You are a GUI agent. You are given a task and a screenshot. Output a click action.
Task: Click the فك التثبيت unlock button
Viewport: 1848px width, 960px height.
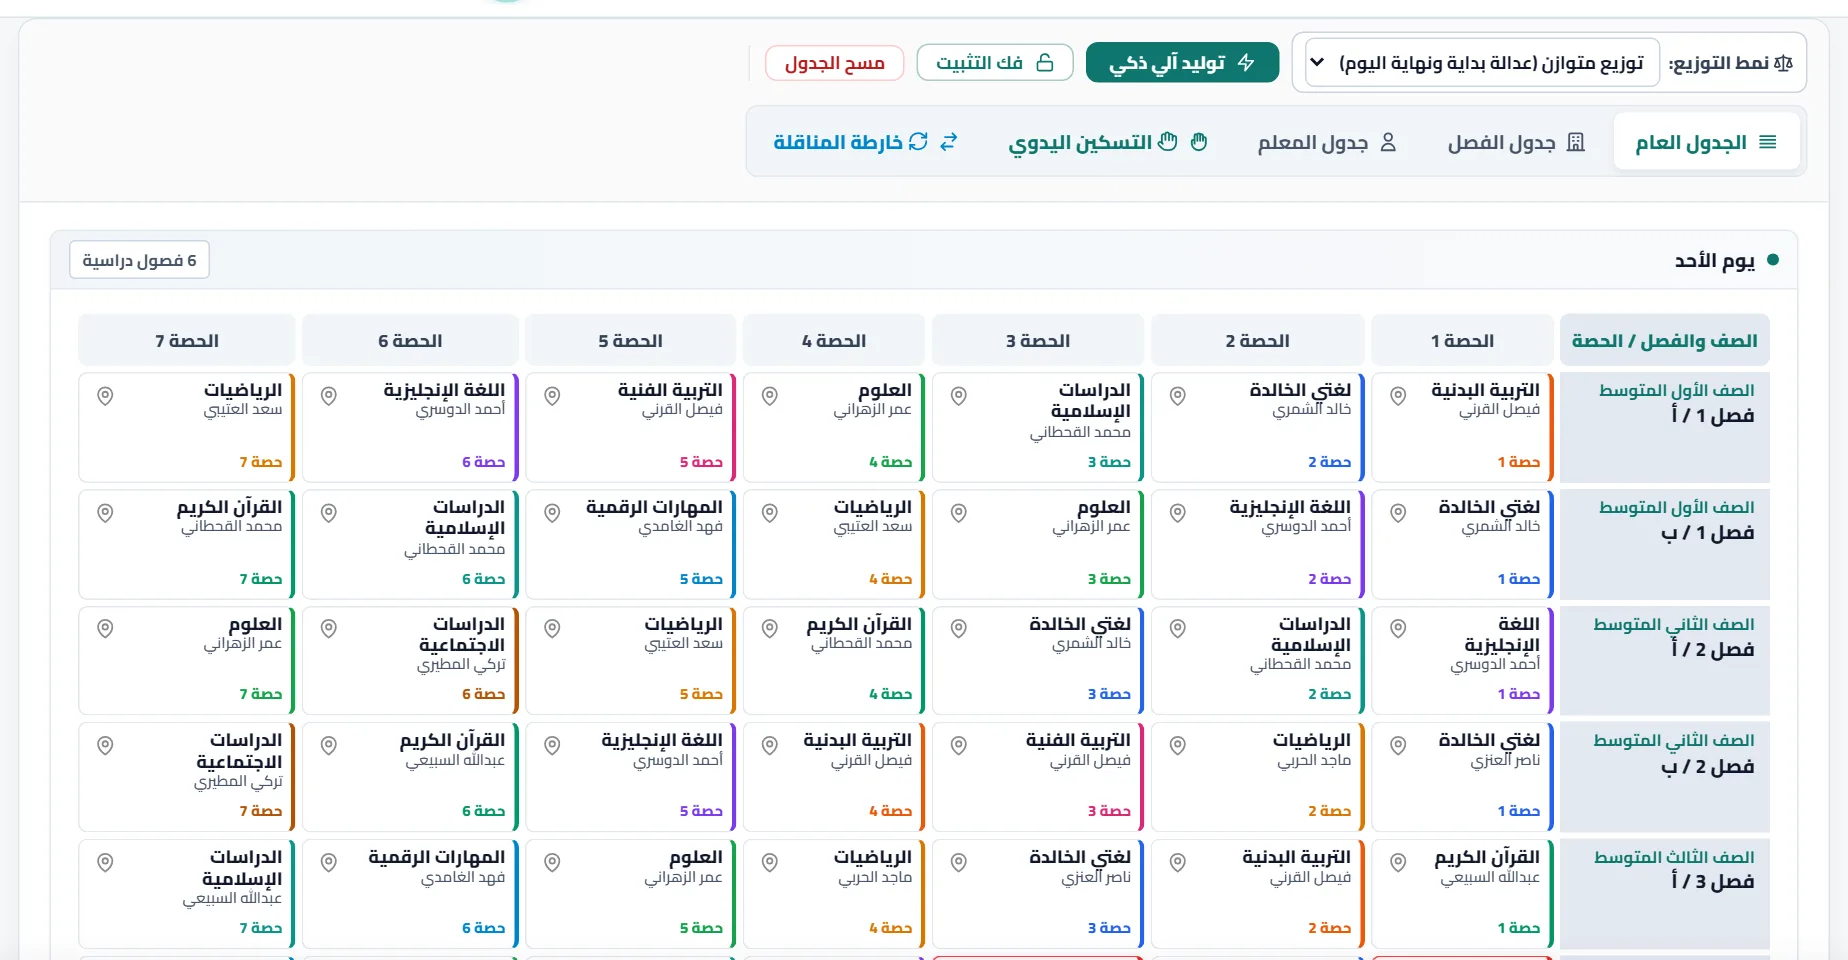click(995, 63)
